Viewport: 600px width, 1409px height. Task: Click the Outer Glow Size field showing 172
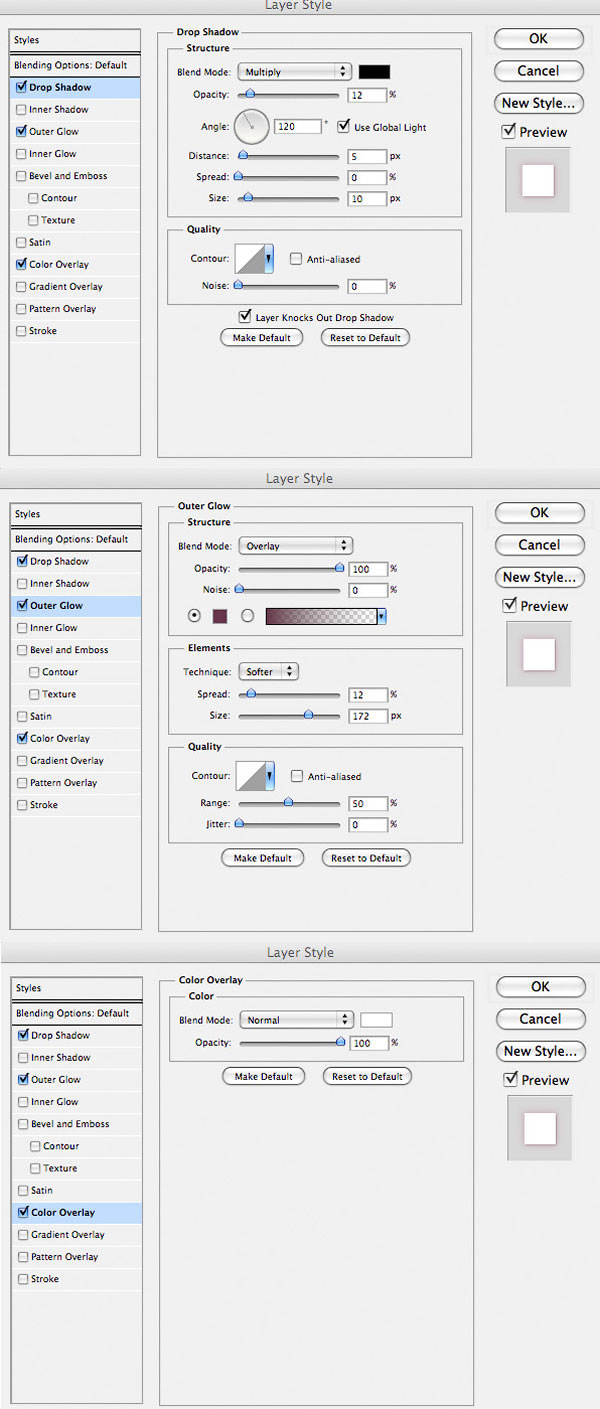(x=368, y=716)
